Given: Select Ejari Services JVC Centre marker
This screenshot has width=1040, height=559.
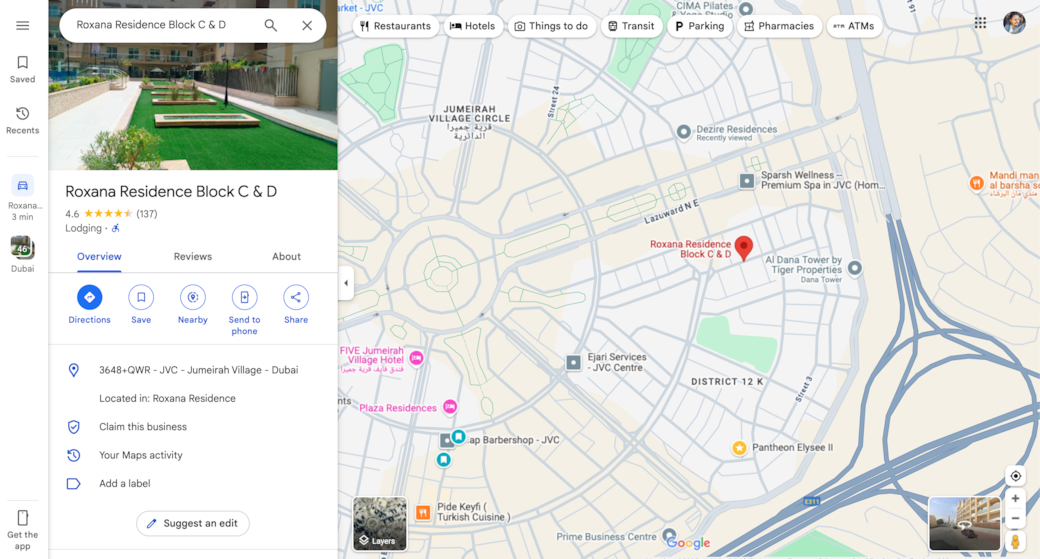Looking at the screenshot, I should 574,362.
